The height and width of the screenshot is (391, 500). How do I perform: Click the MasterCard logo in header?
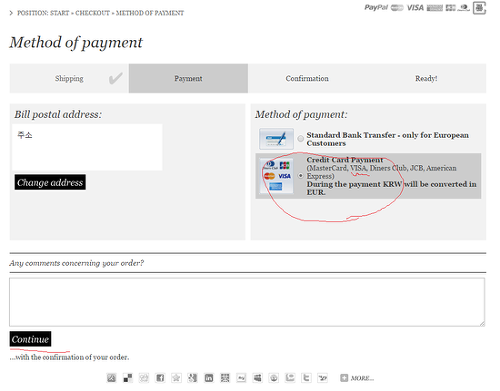397,8
